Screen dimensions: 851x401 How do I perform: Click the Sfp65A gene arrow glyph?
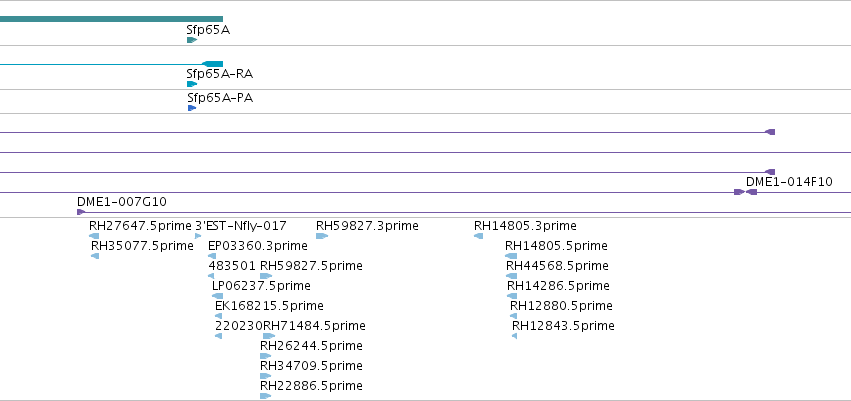pos(192,40)
